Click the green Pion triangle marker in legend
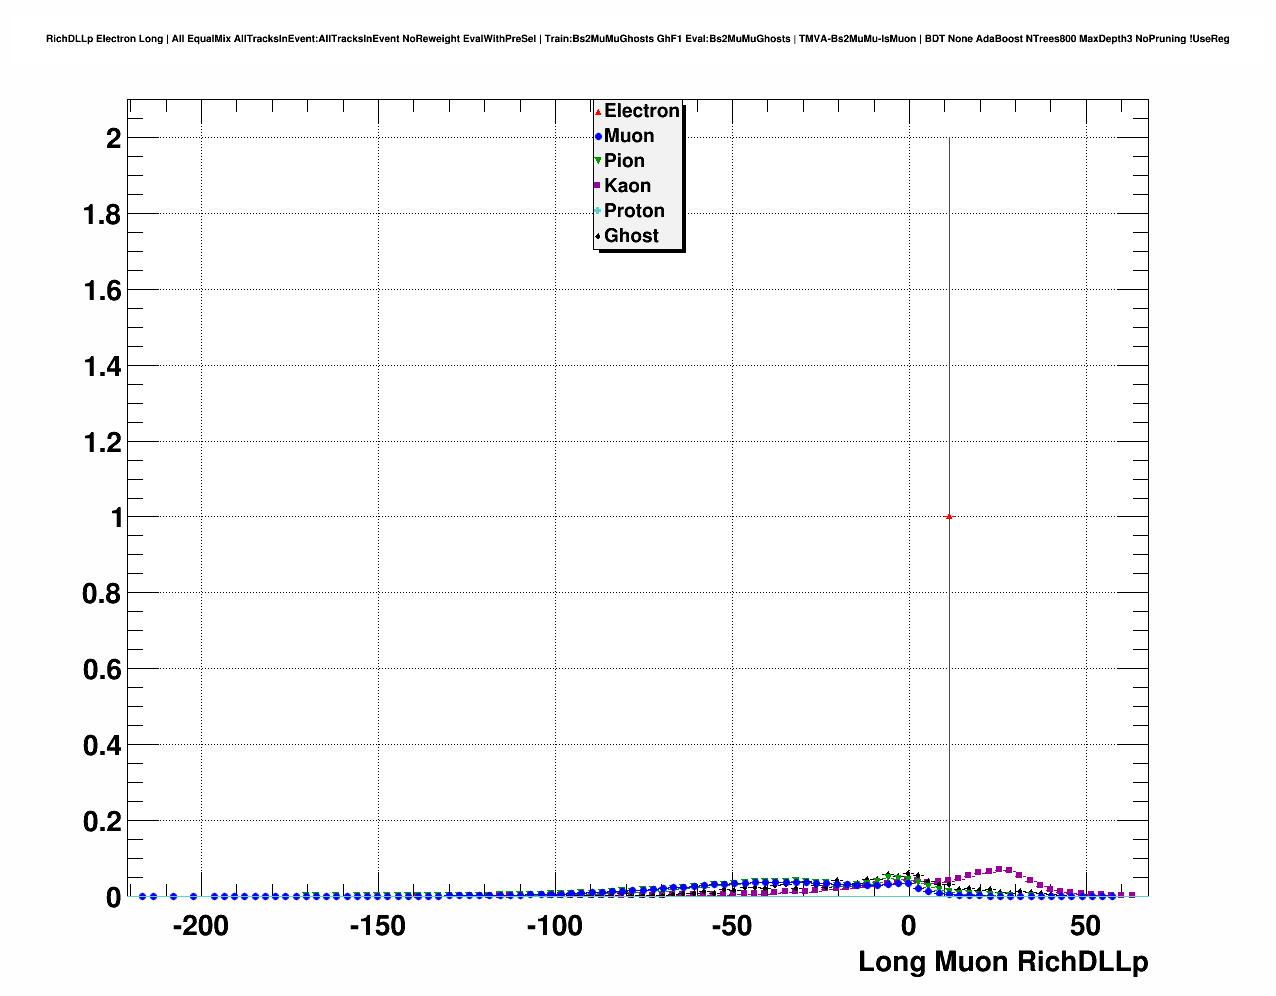The image size is (1276, 996). click(598, 161)
